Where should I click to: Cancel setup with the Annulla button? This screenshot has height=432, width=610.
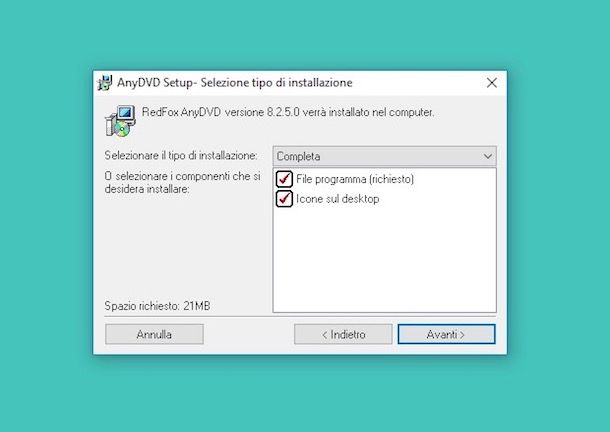click(154, 334)
